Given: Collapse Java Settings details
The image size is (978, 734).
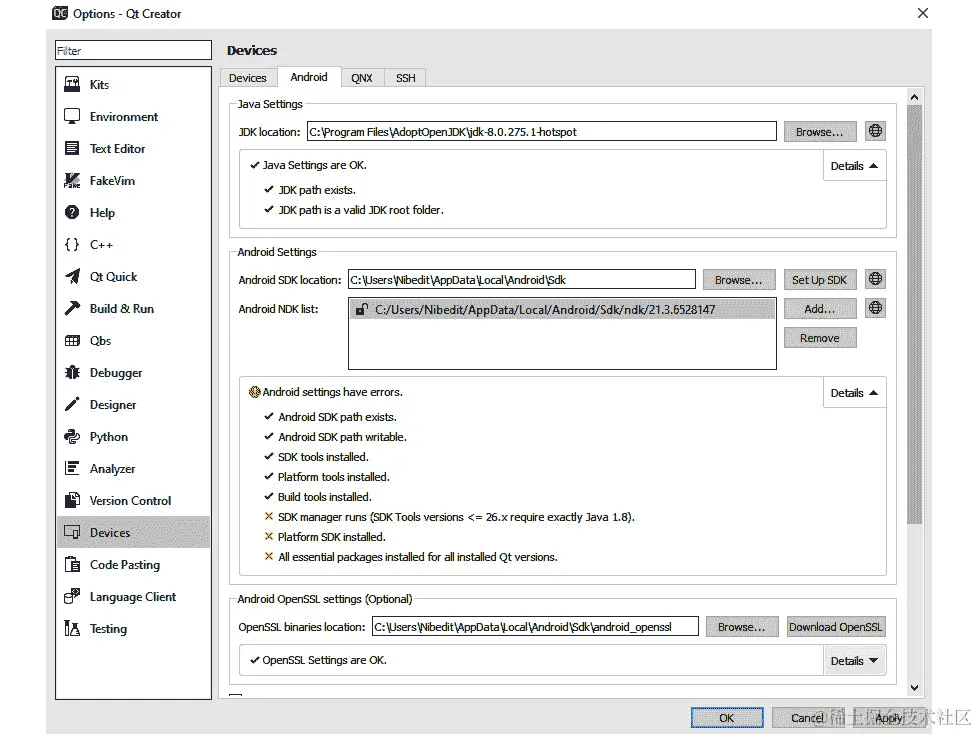Looking at the screenshot, I should (854, 166).
